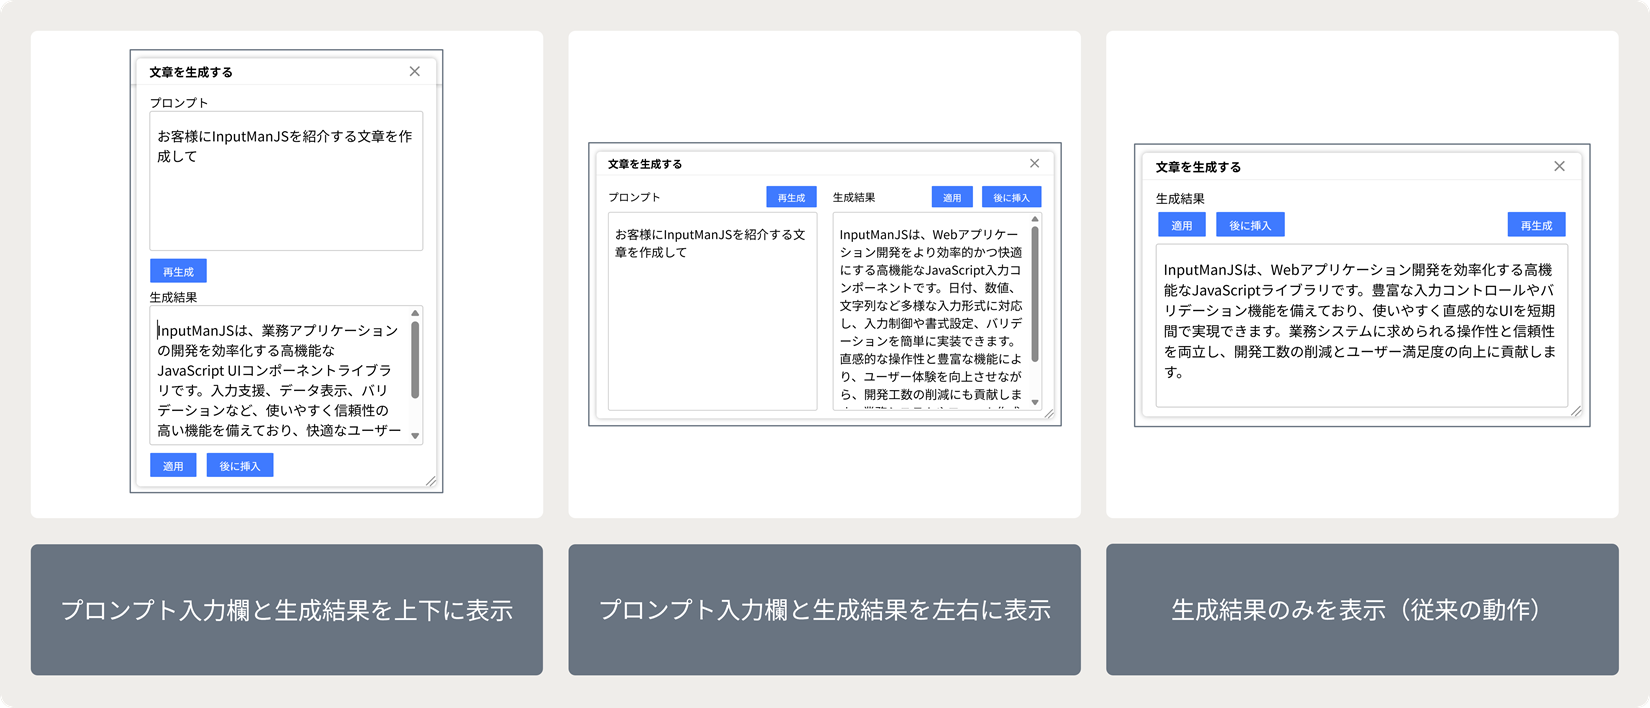
Task: Click 生成結果 label in result-only dialog
Action: click(1180, 198)
